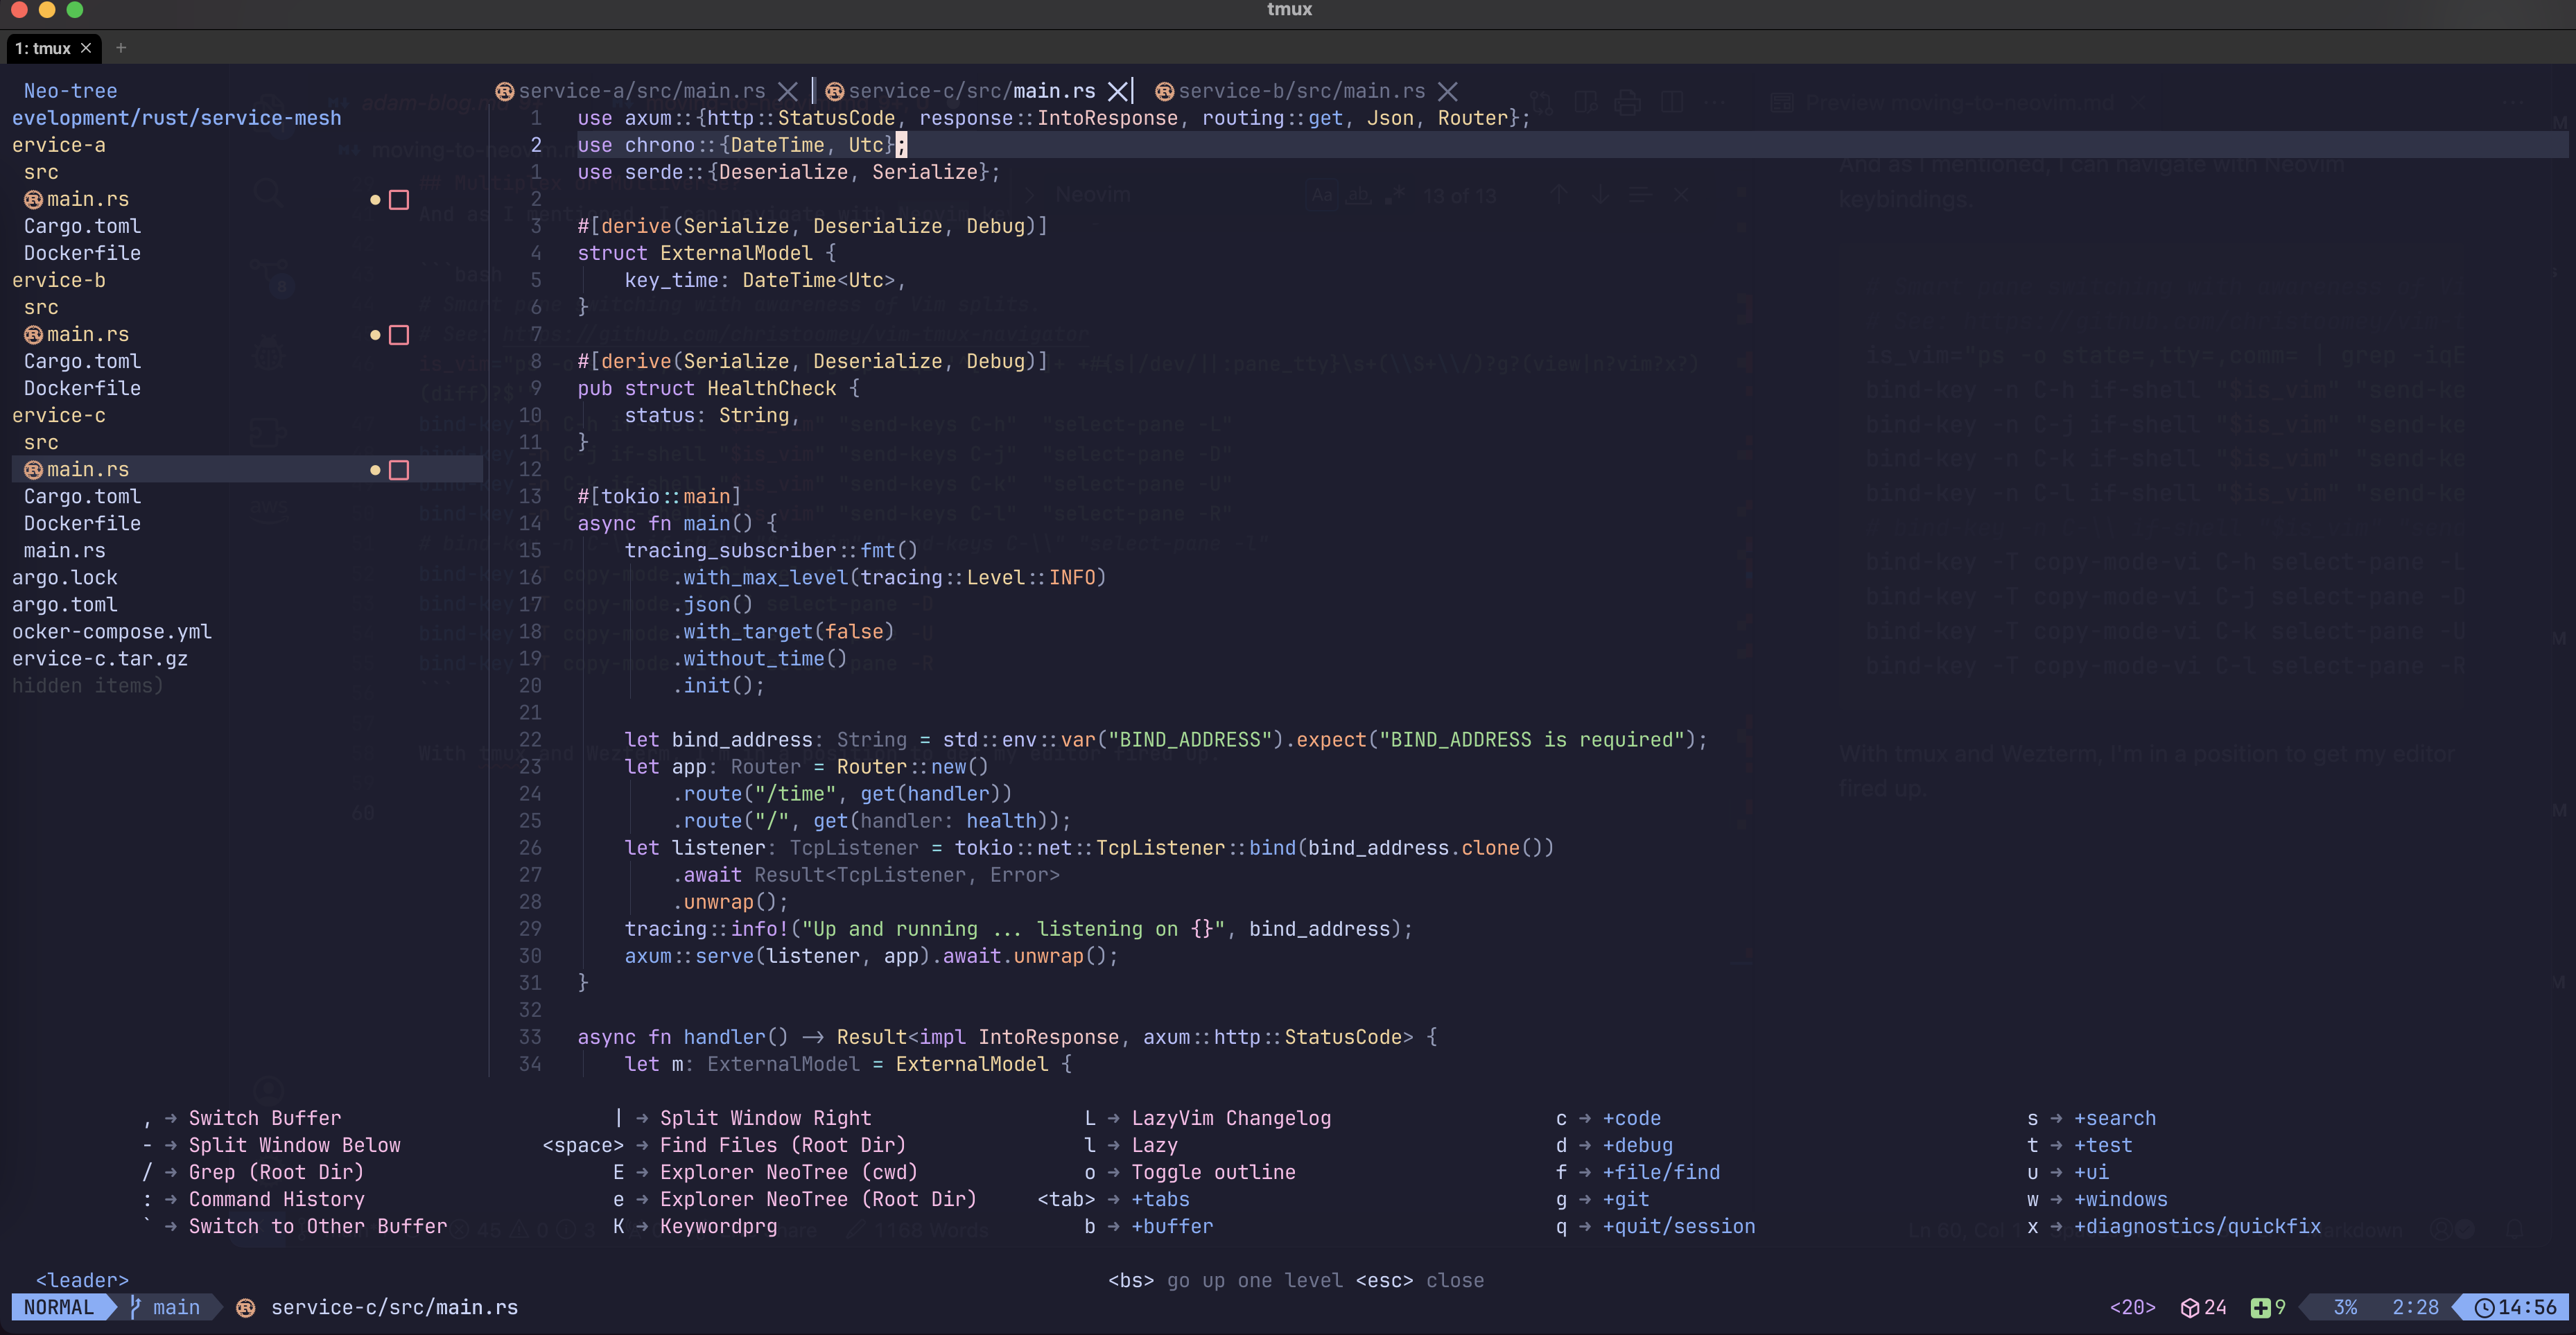Collapse the ervice-a folder in Neo-tree
Viewport: 2576px width, 1335px height.
[58, 145]
